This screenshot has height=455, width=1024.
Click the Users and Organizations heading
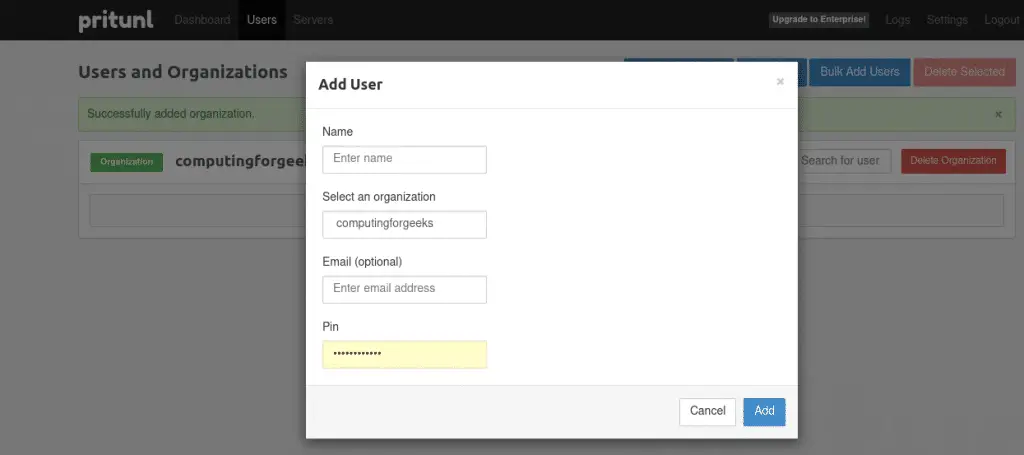pos(183,72)
